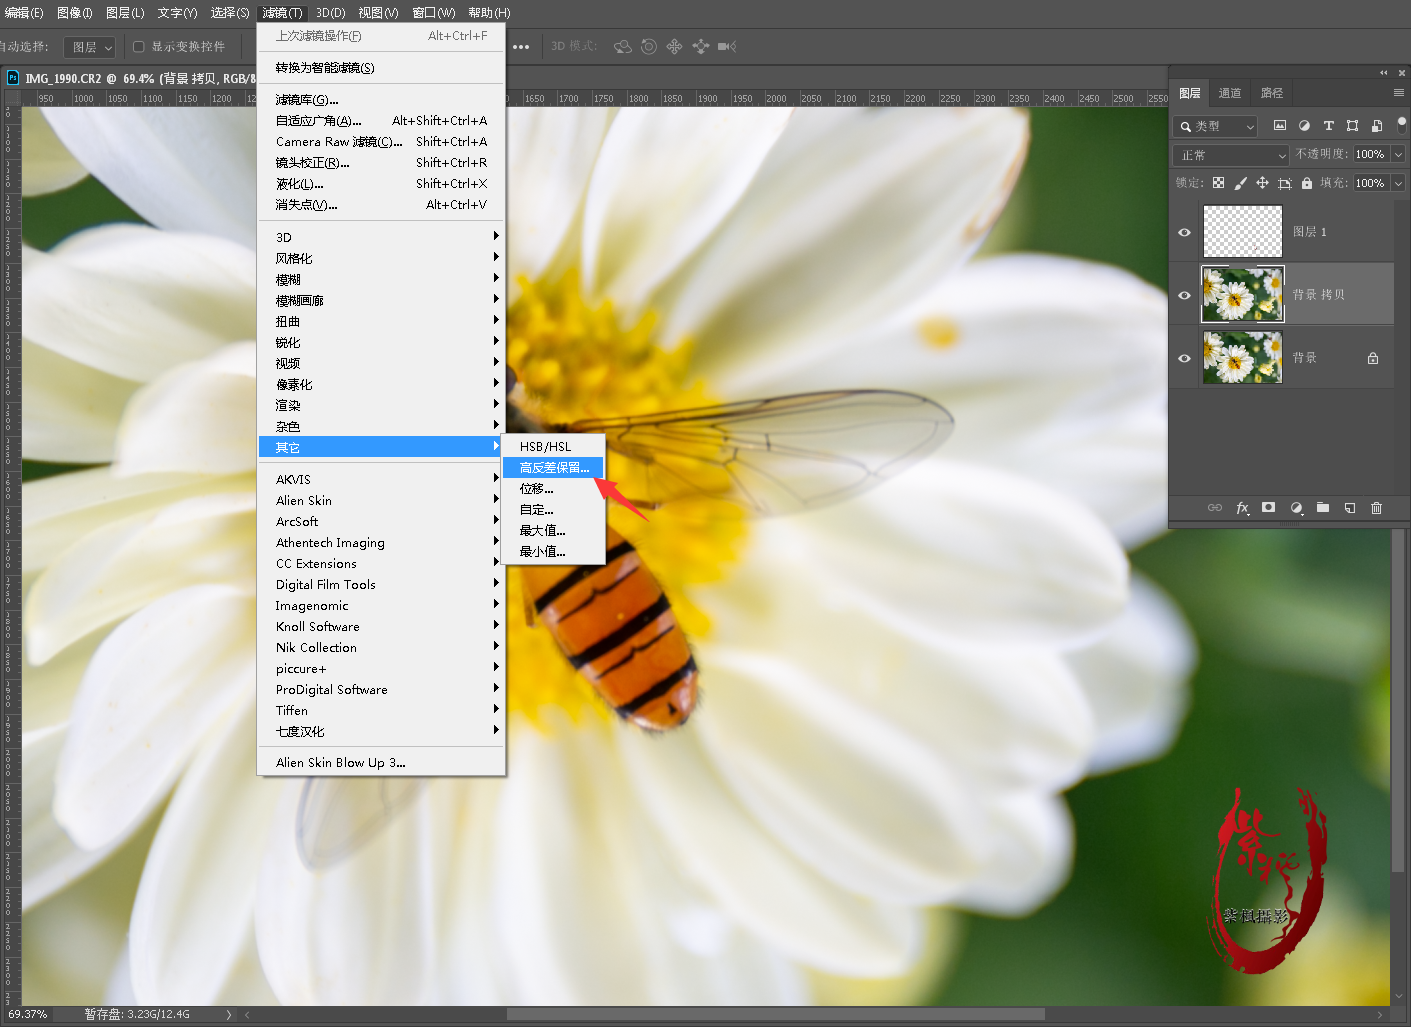This screenshot has width=1411, height=1027.
Task: Click the lock all padlock icon
Action: point(1306,183)
